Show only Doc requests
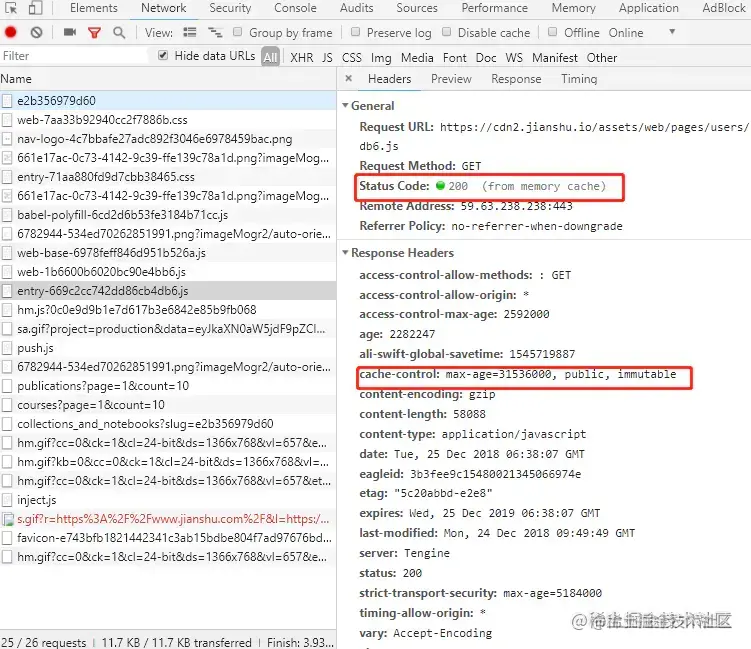Image resolution: width=751 pixels, height=649 pixels. click(x=486, y=57)
